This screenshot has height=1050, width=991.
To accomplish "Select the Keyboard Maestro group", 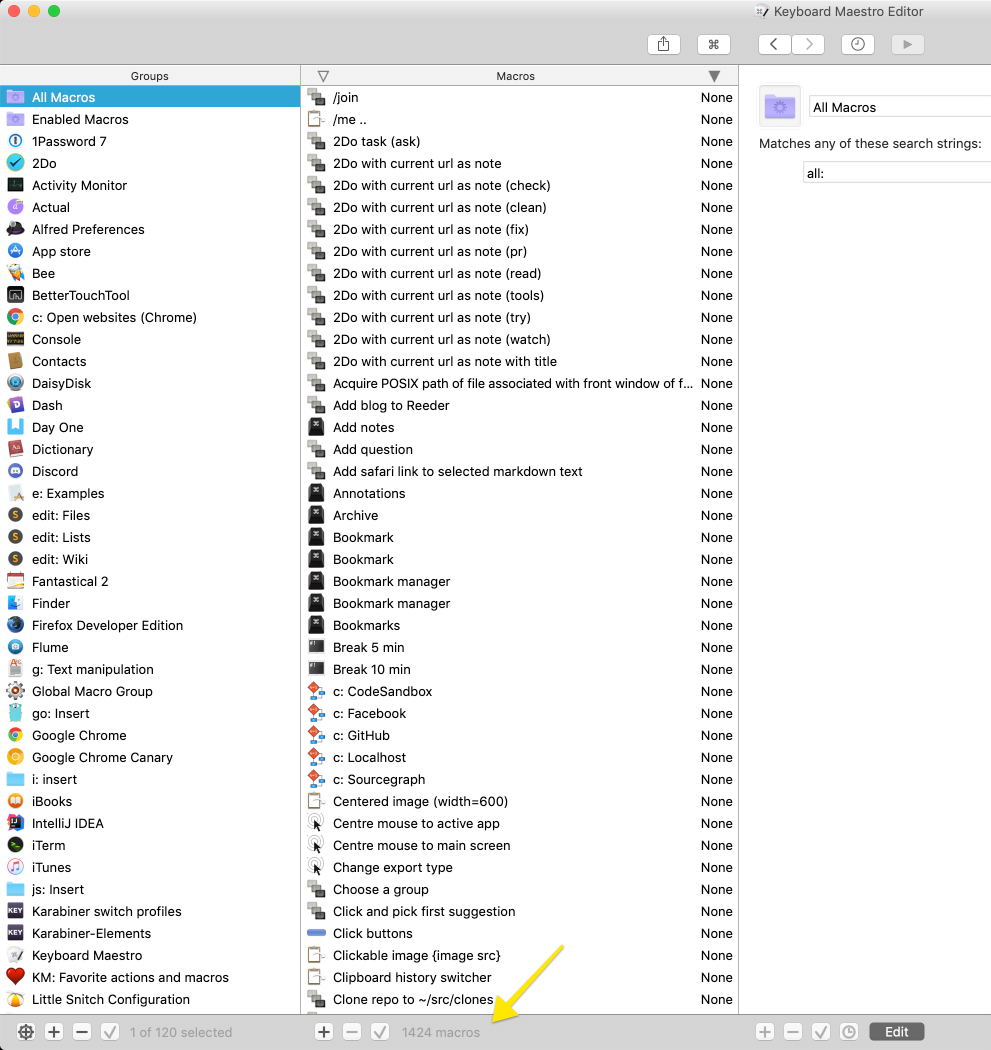I will [x=150, y=956].
